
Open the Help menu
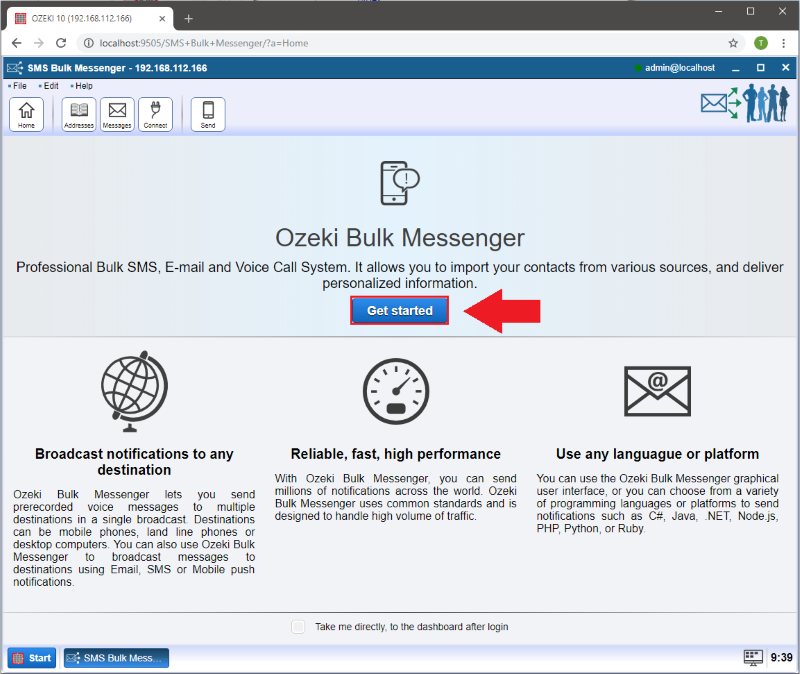pyautogui.click(x=83, y=86)
